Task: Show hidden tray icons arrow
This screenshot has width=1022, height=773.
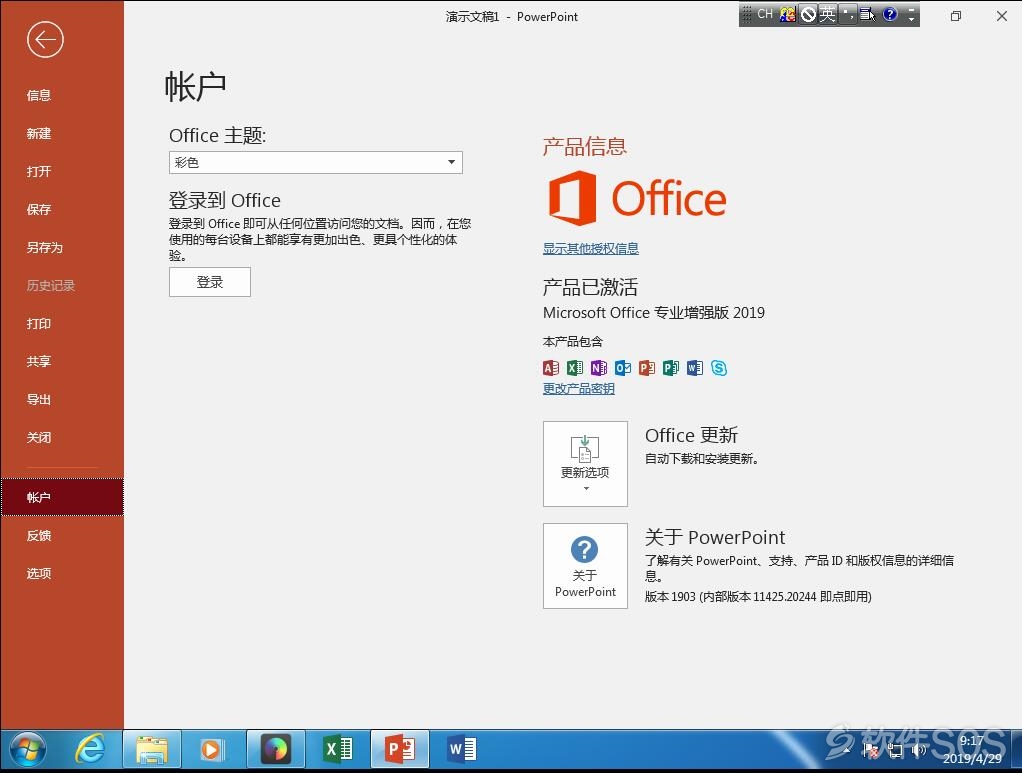Action: tap(847, 751)
